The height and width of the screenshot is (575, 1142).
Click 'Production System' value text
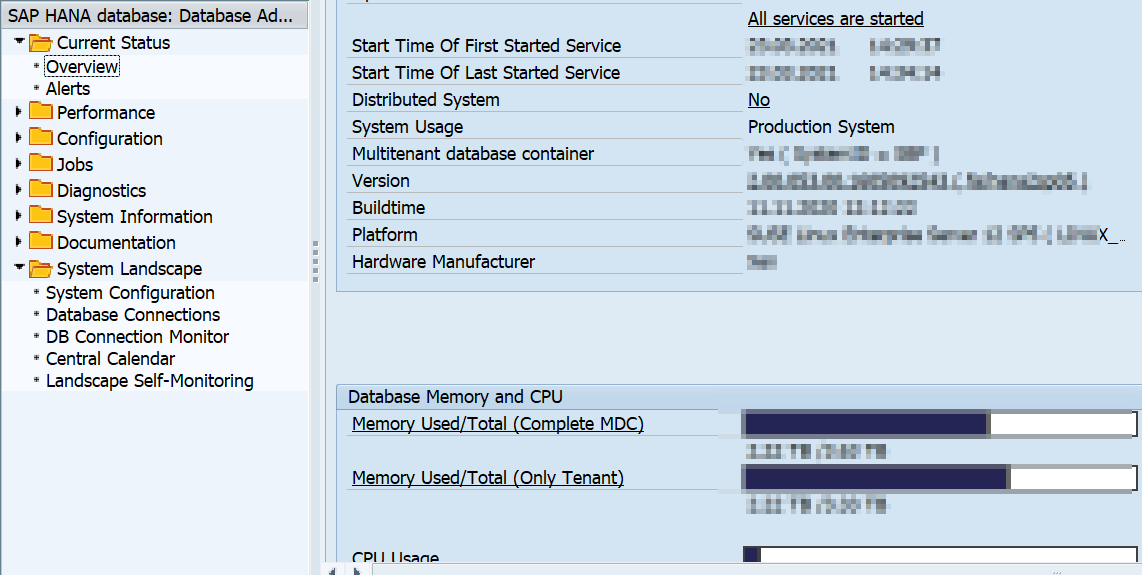click(821, 127)
